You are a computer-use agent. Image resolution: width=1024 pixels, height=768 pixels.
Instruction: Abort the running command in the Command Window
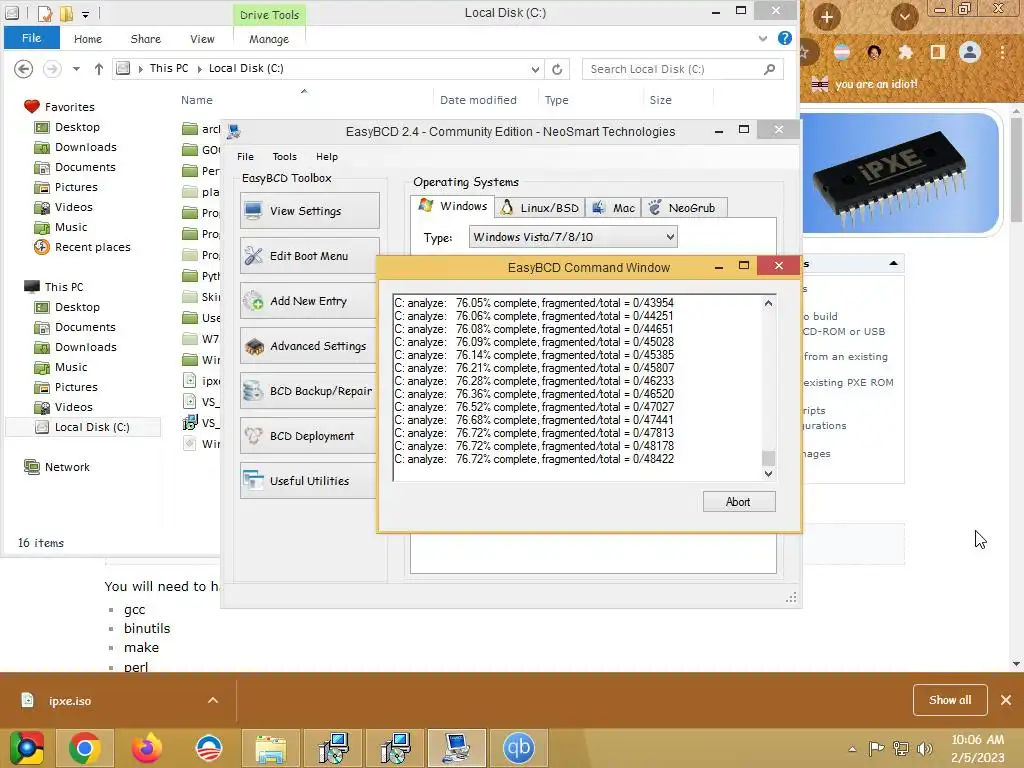[739, 502]
